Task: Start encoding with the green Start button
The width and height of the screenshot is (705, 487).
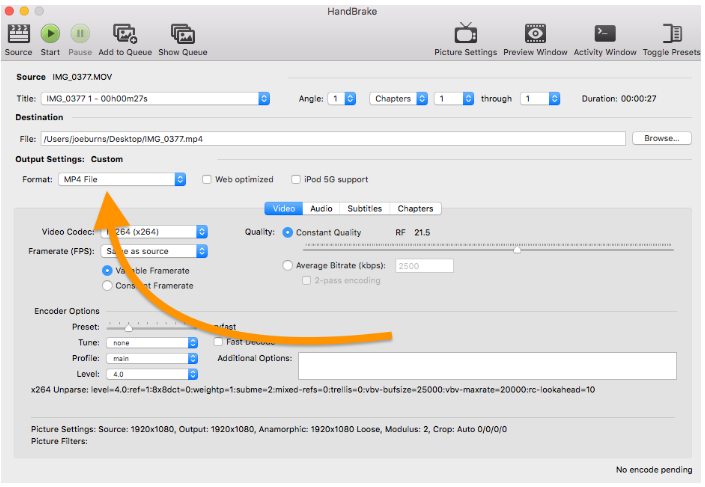Action: (50, 34)
